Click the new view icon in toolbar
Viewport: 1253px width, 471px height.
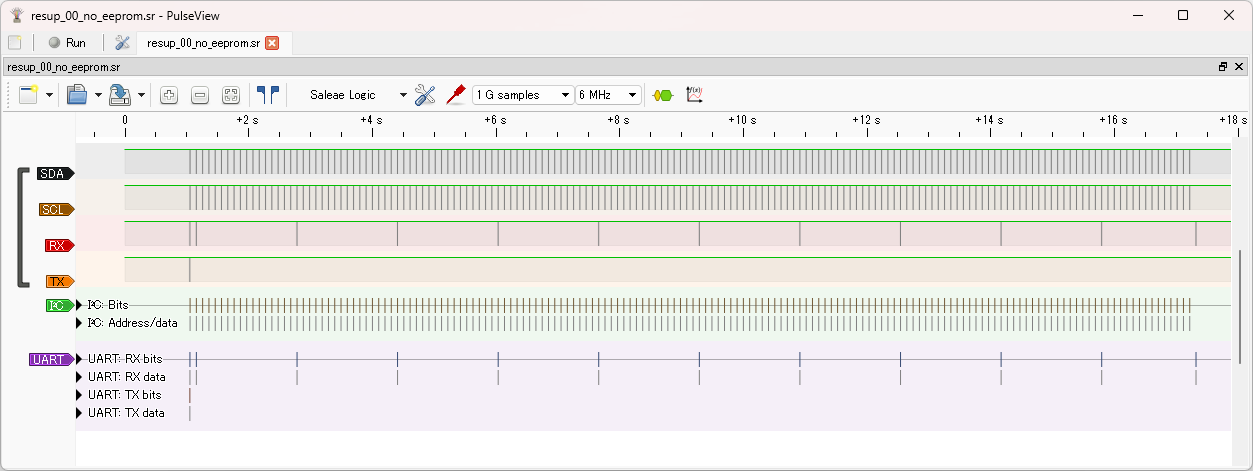[28, 95]
